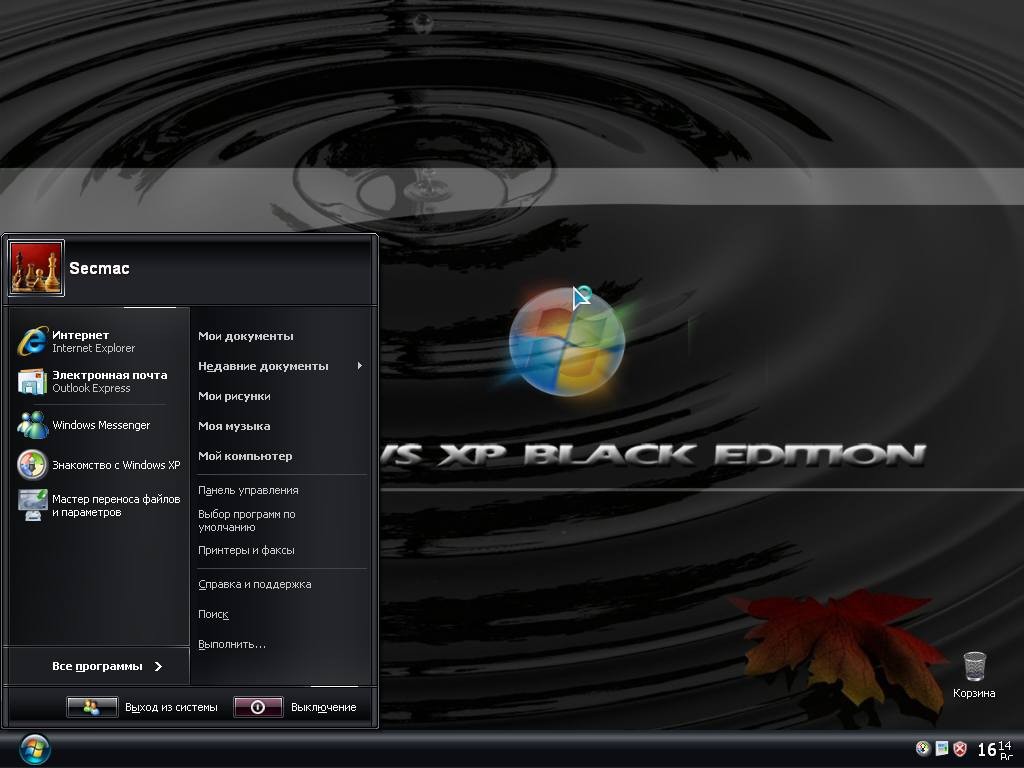This screenshot has height=768, width=1024.
Task: Launch Мастер переноса файлов и параметров icon
Action: pyautogui.click(x=33, y=505)
